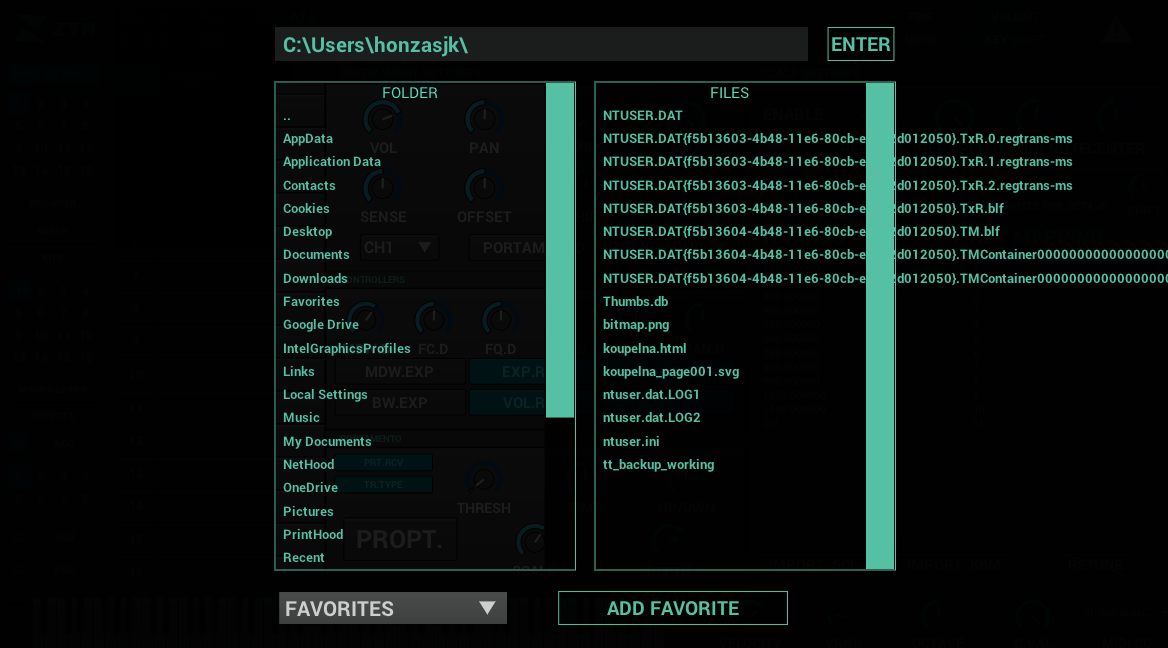
Task: Switch to the MIXER view
Action: [x=52, y=231]
